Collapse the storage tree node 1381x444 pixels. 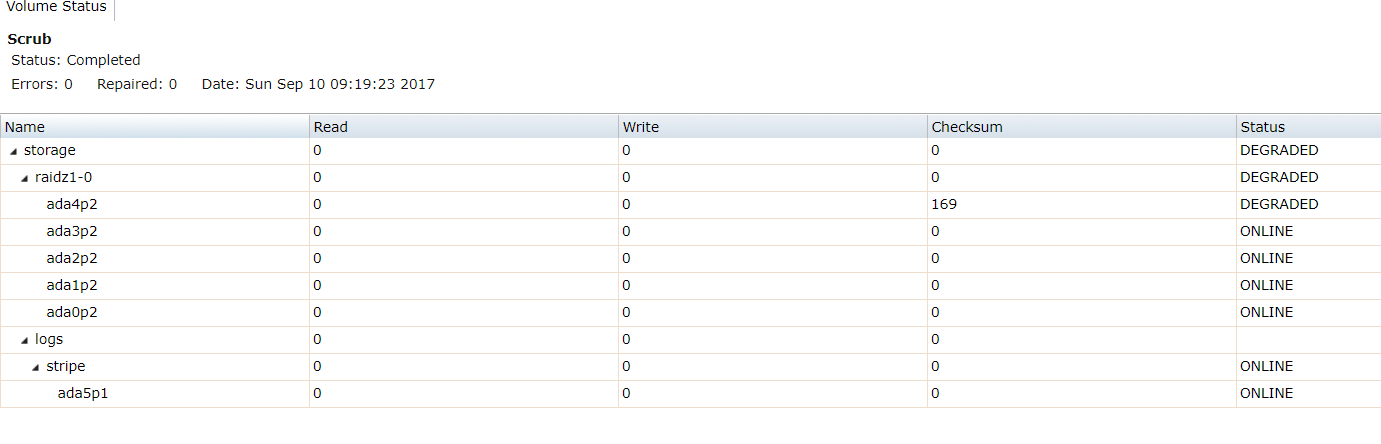point(13,151)
